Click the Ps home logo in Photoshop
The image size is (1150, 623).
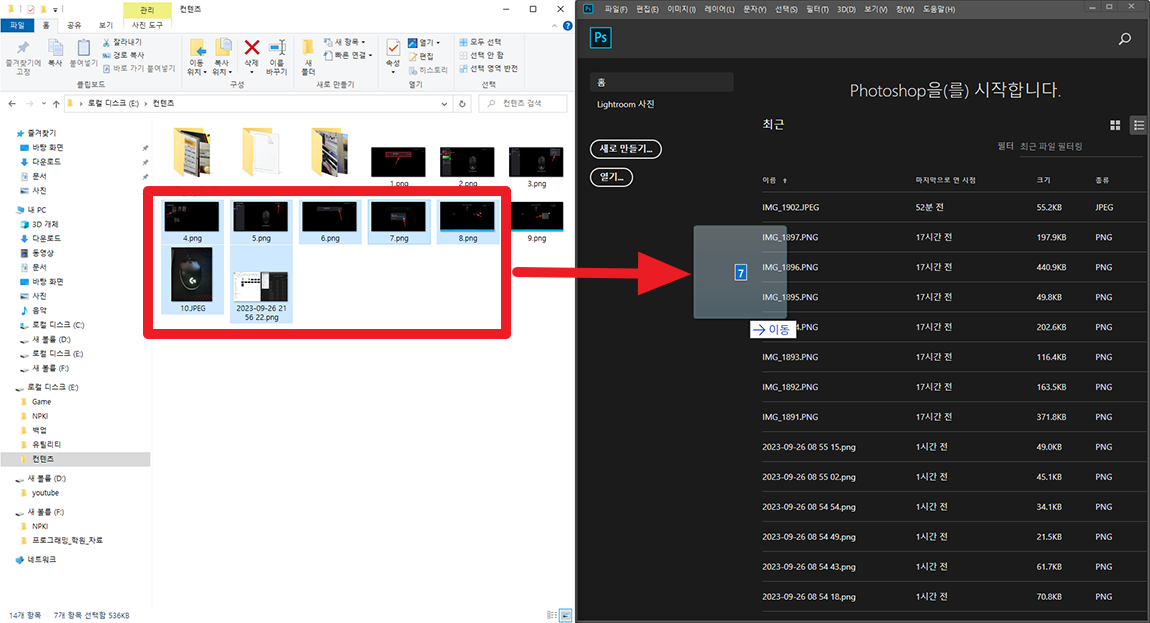(x=601, y=37)
